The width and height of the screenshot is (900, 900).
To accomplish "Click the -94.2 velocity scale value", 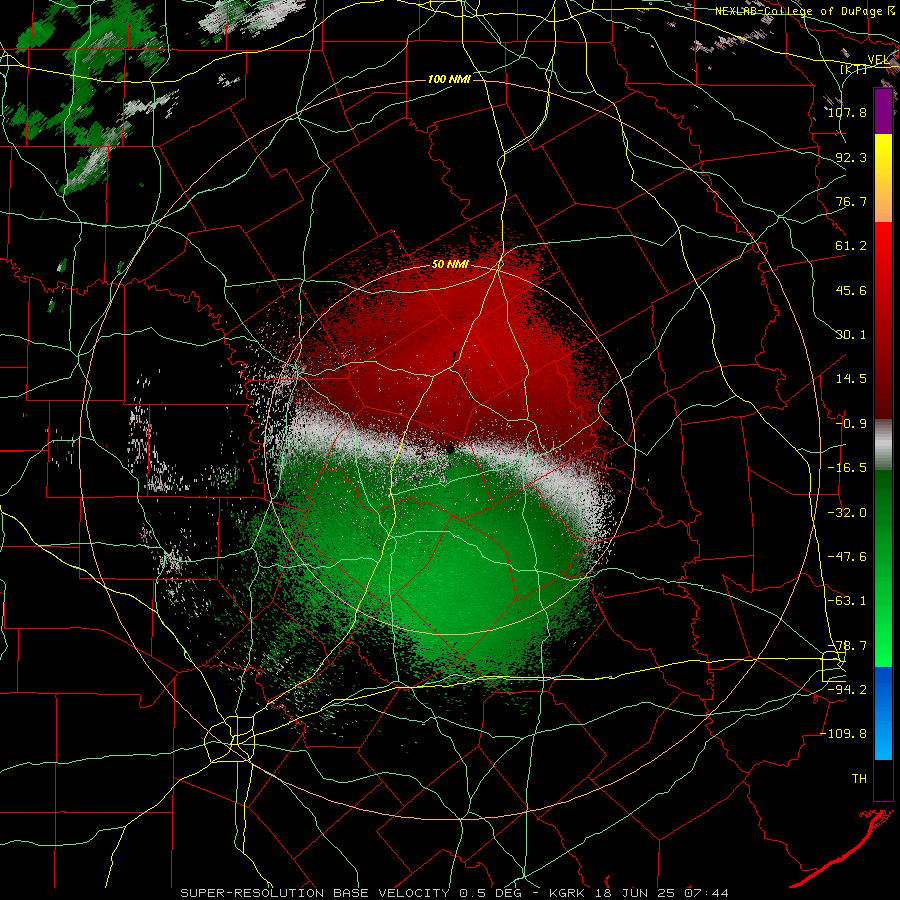I will click(847, 689).
